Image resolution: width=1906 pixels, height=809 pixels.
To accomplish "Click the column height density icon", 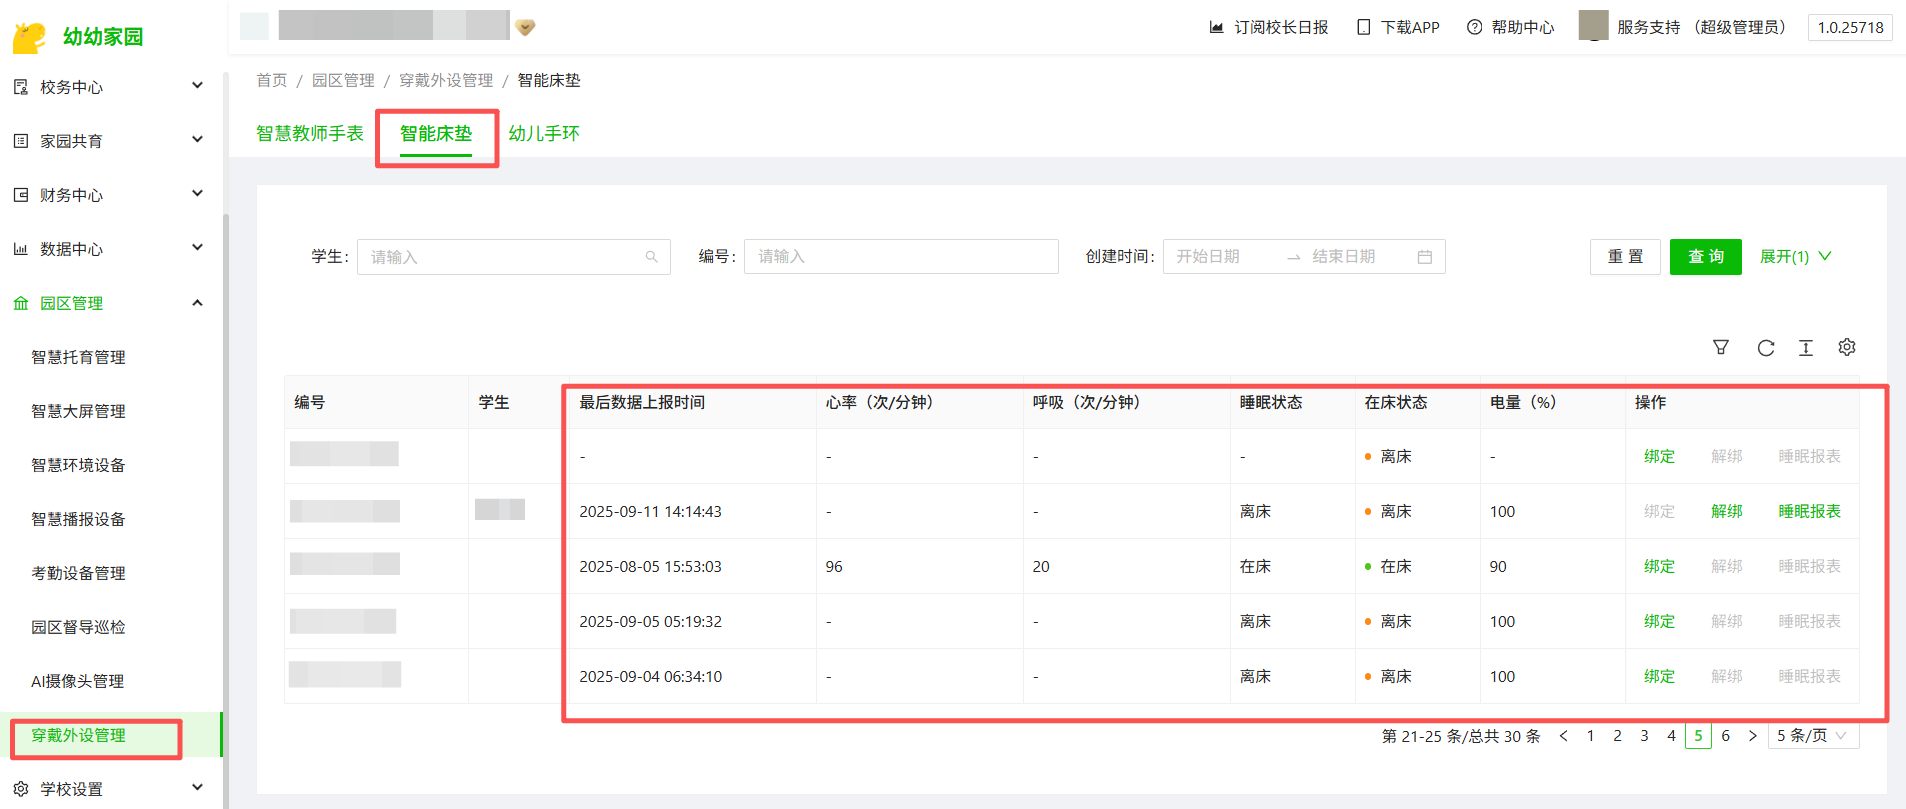I will pos(1805,347).
